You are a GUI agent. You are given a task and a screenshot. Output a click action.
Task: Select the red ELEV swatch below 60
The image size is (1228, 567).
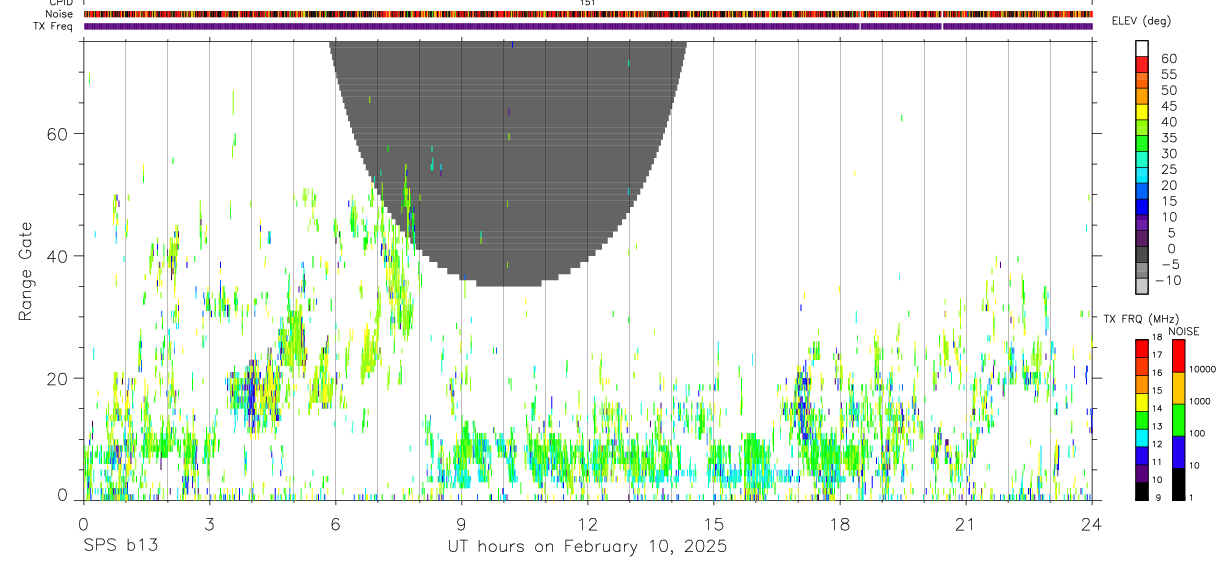coord(1142,64)
